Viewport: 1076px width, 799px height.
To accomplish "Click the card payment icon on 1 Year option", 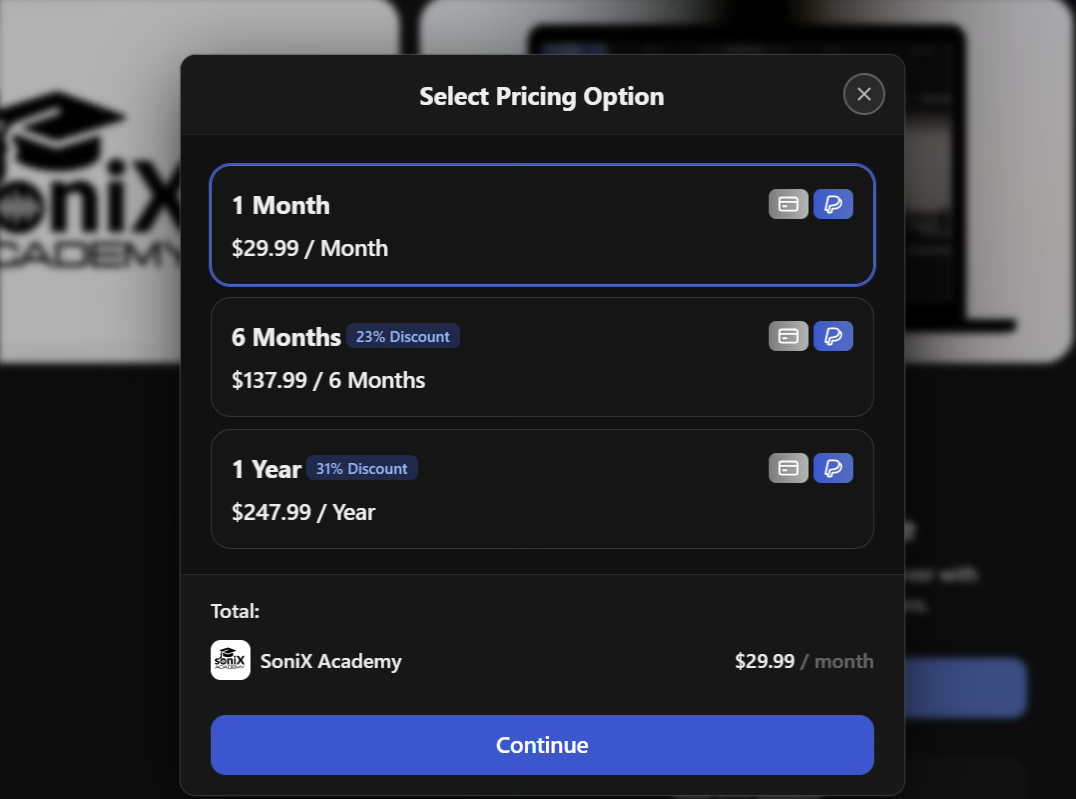I will pyautogui.click(x=788, y=467).
